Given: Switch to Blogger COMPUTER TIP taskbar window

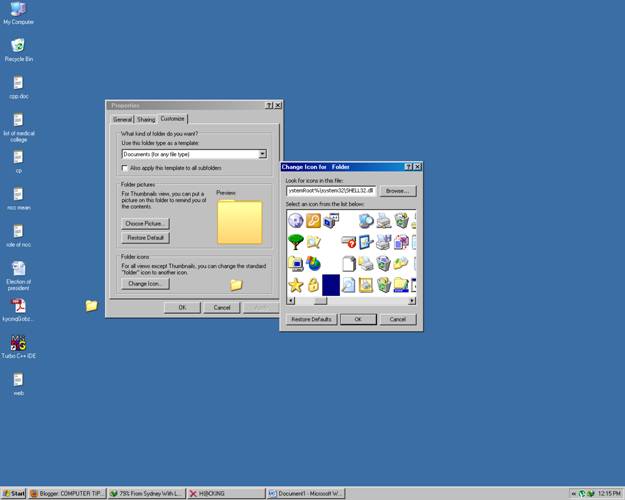Looking at the screenshot, I should (67, 494).
